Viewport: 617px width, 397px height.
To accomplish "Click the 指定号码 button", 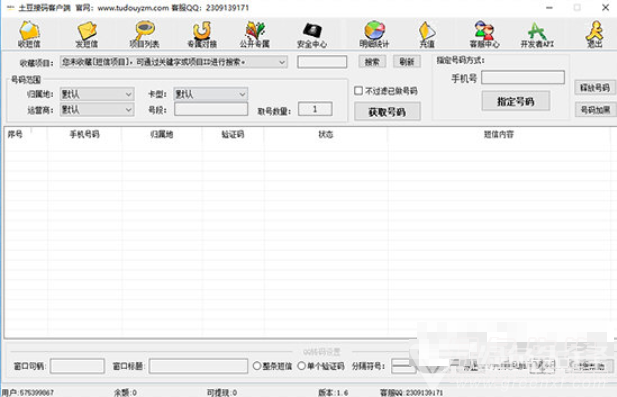I will click(x=515, y=102).
